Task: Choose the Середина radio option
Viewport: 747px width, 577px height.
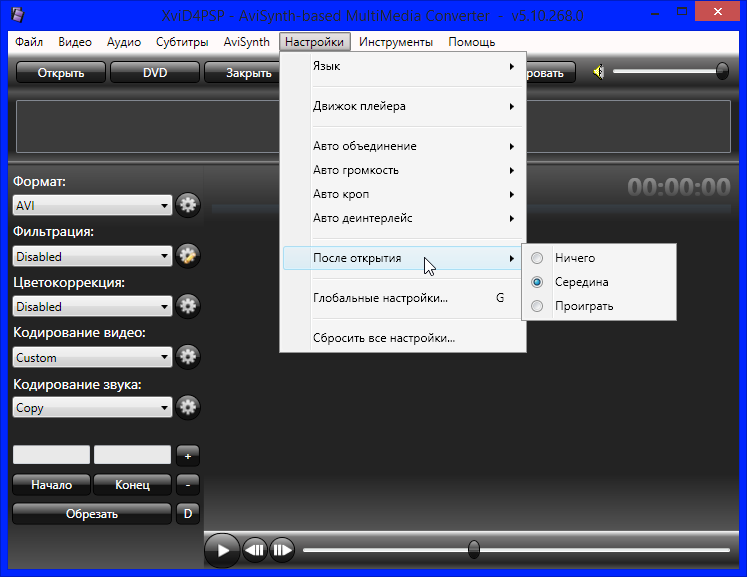Action: 538,282
